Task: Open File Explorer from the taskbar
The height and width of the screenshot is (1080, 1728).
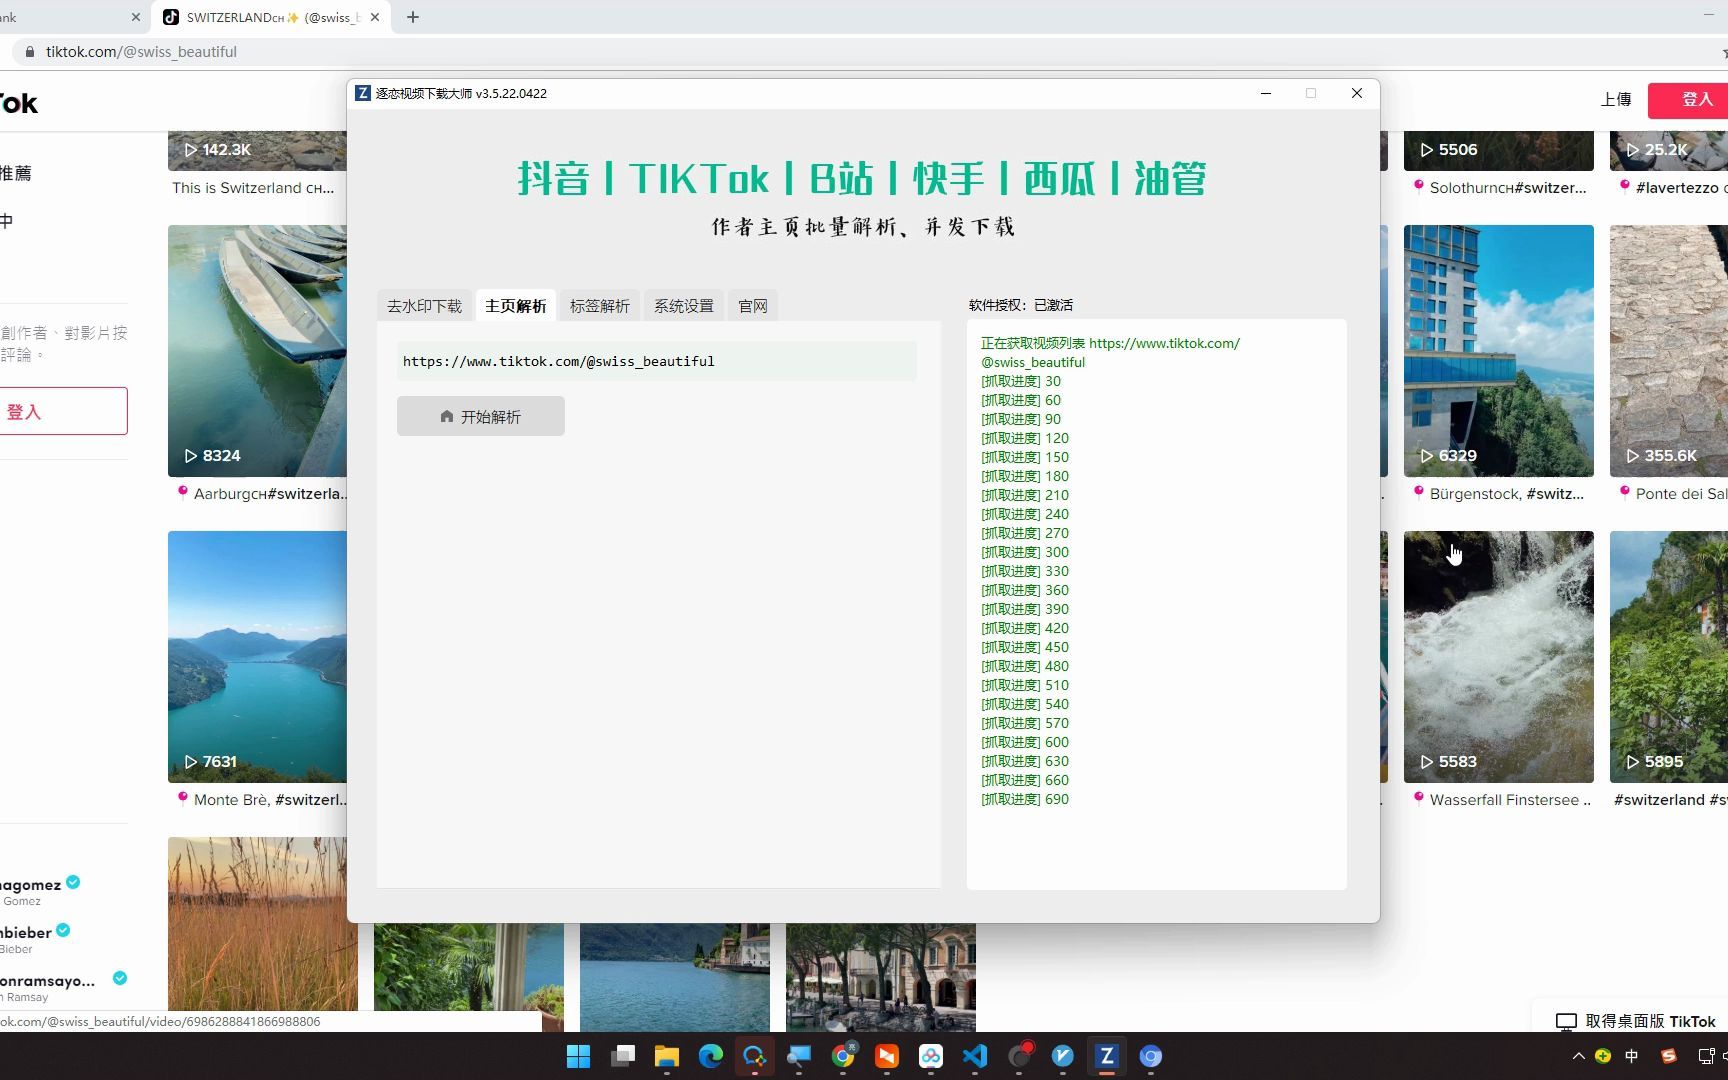Action: tap(667, 1056)
